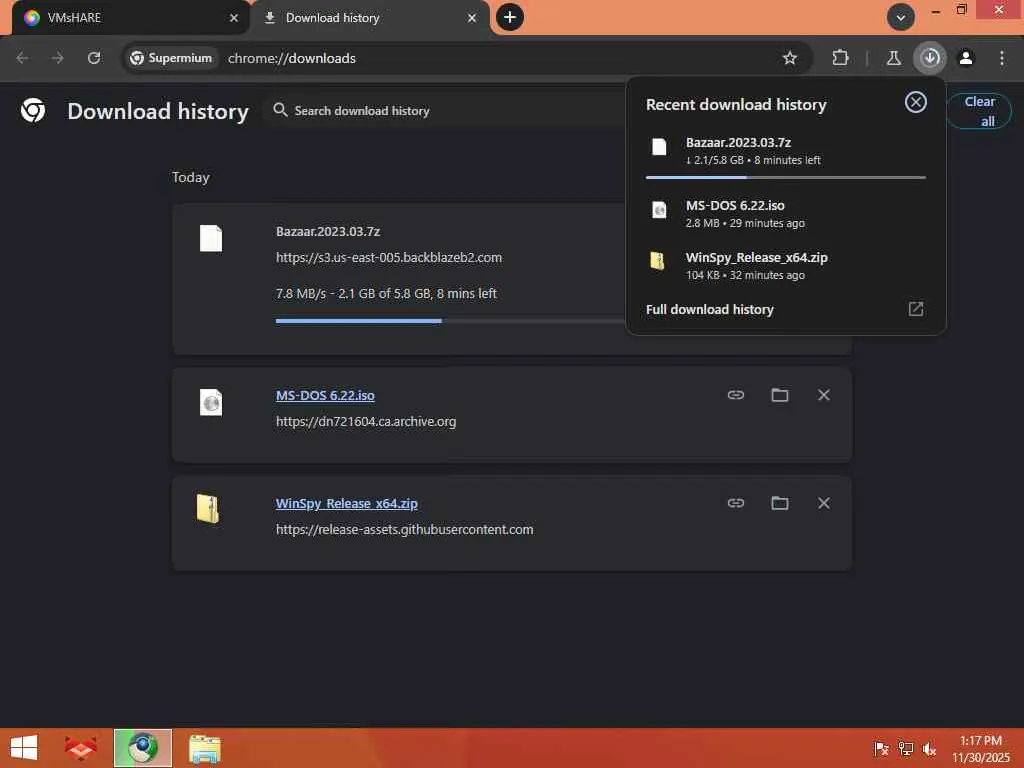Viewport: 1024px width, 768px height.
Task: Open the three-dot browser menu
Action: pos(1002,58)
